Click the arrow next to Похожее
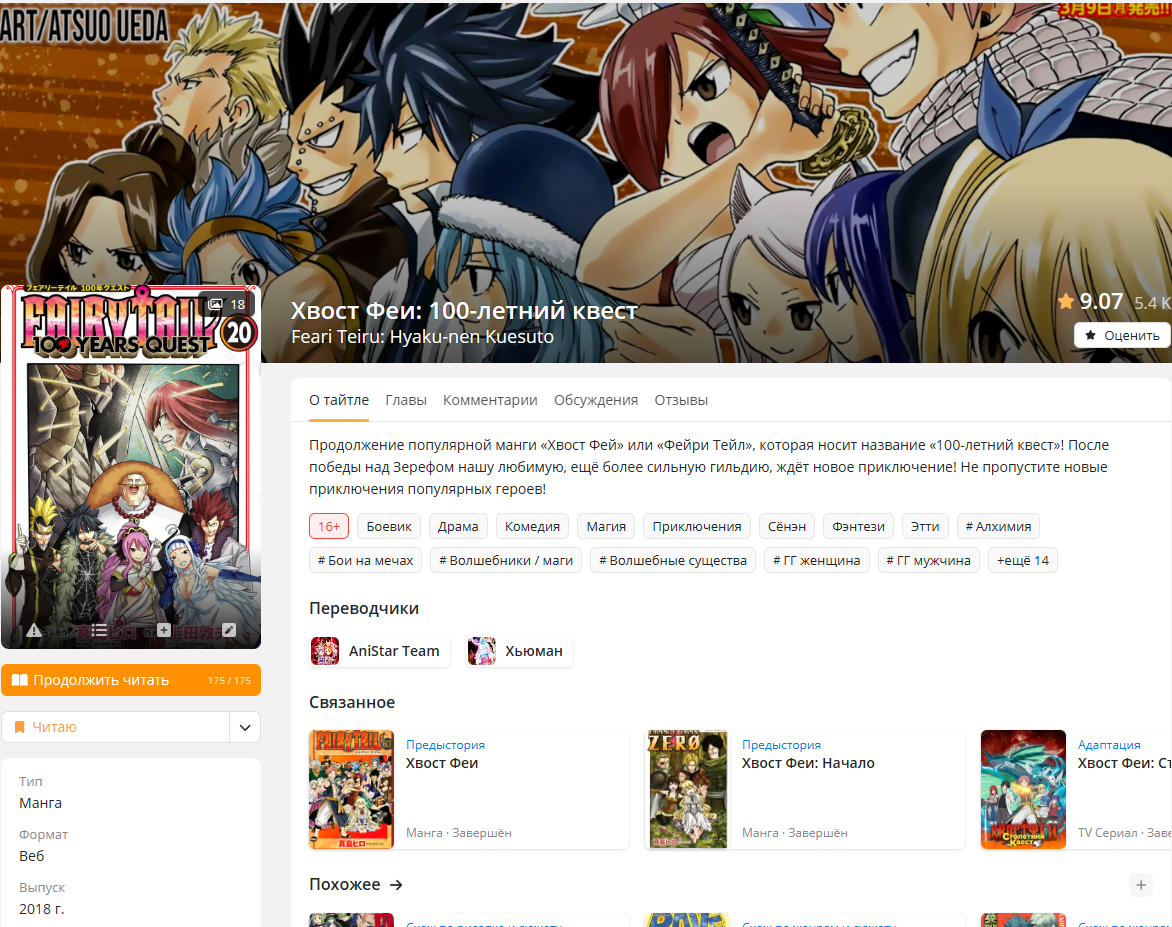The image size is (1172, 927). pyautogui.click(x=396, y=885)
